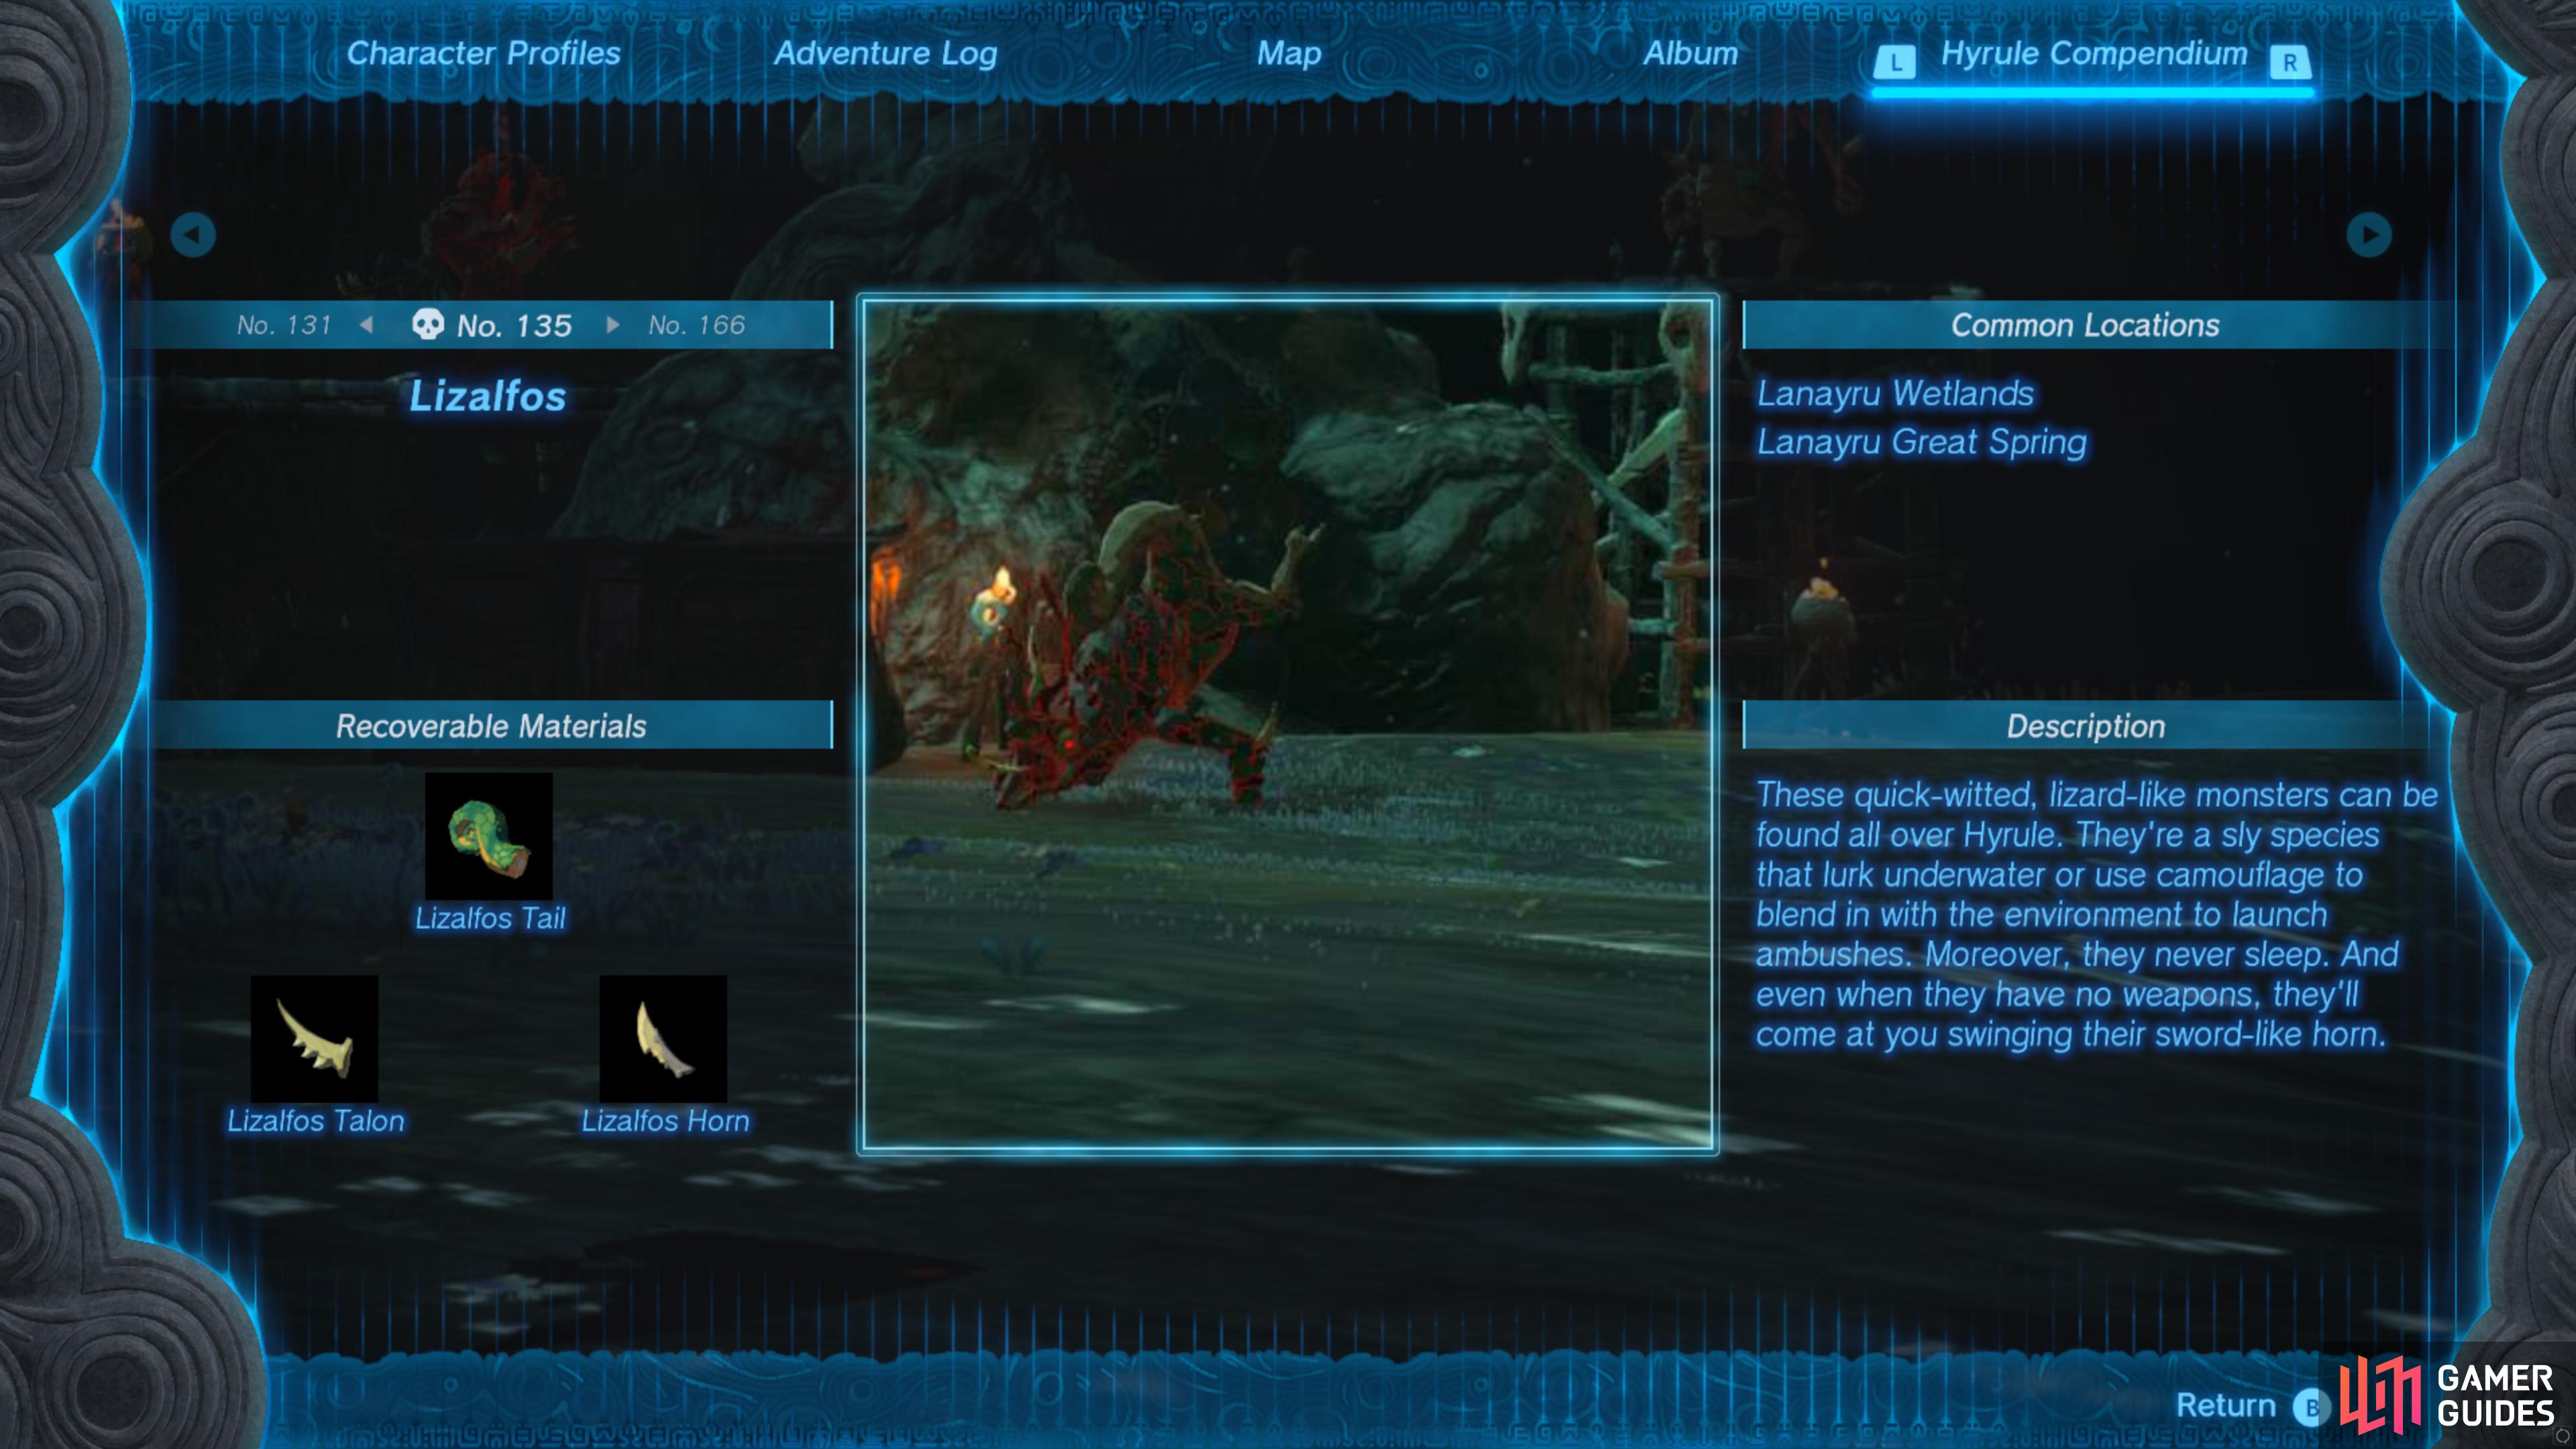Go to previous page with left circle arrow
The width and height of the screenshot is (2576, 1449).
[x=193, y=235]
